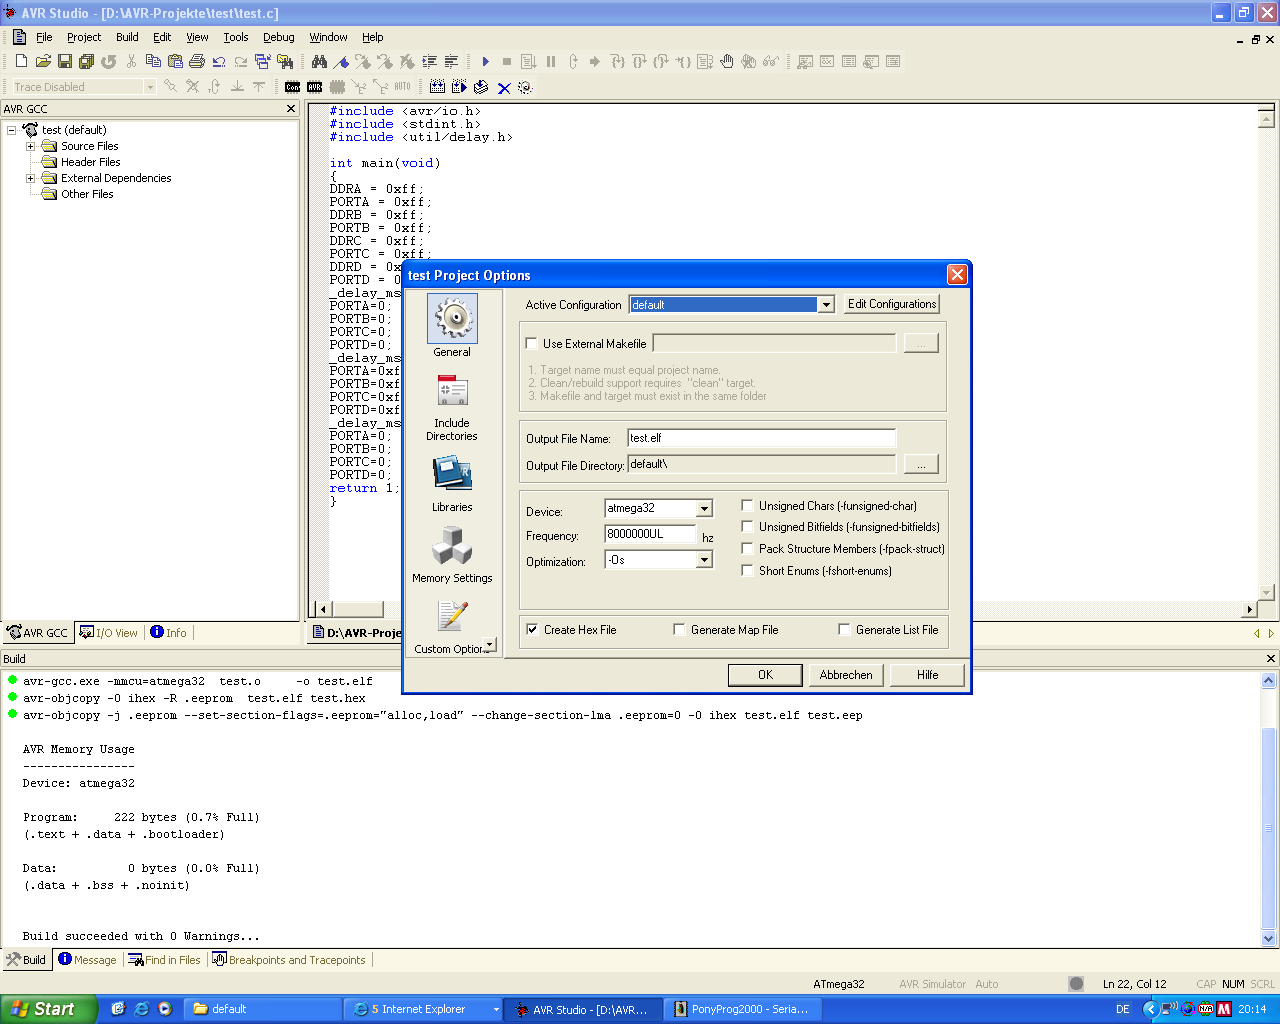
Task: Enable Use External Makefile checkbox
Action: coord(531,343)
